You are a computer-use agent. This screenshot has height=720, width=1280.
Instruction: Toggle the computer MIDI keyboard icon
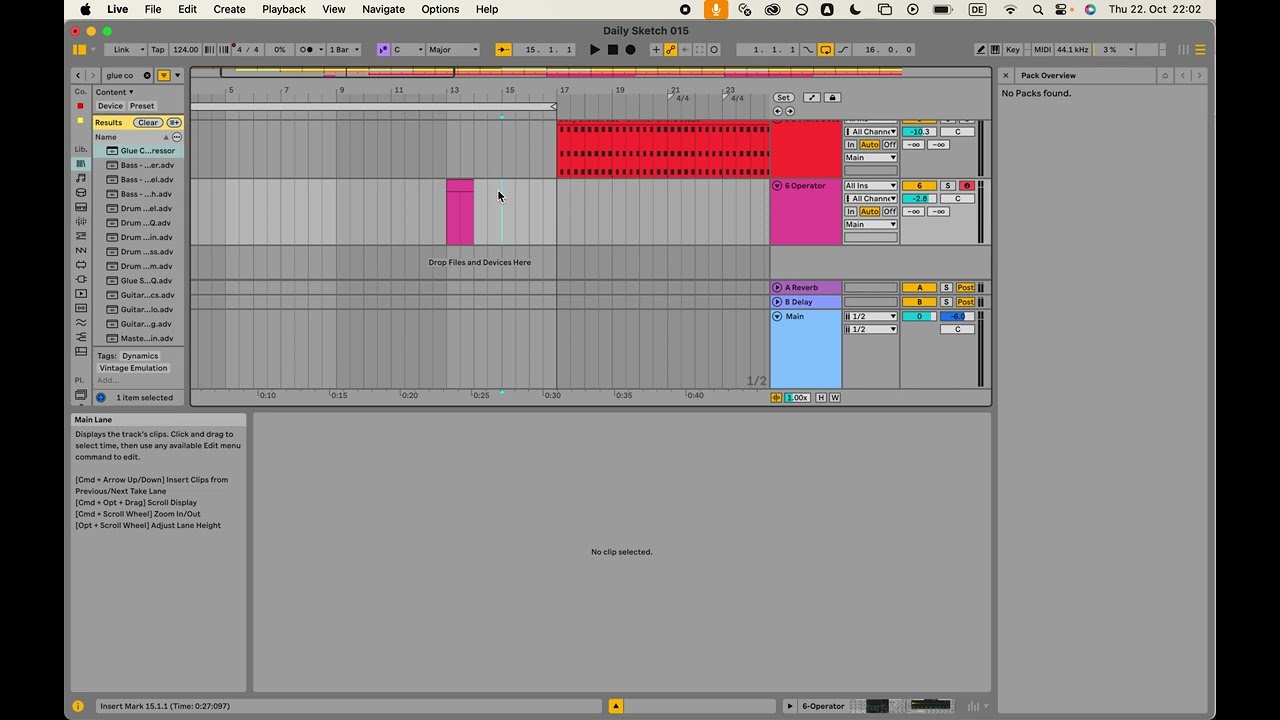[995, 49]
